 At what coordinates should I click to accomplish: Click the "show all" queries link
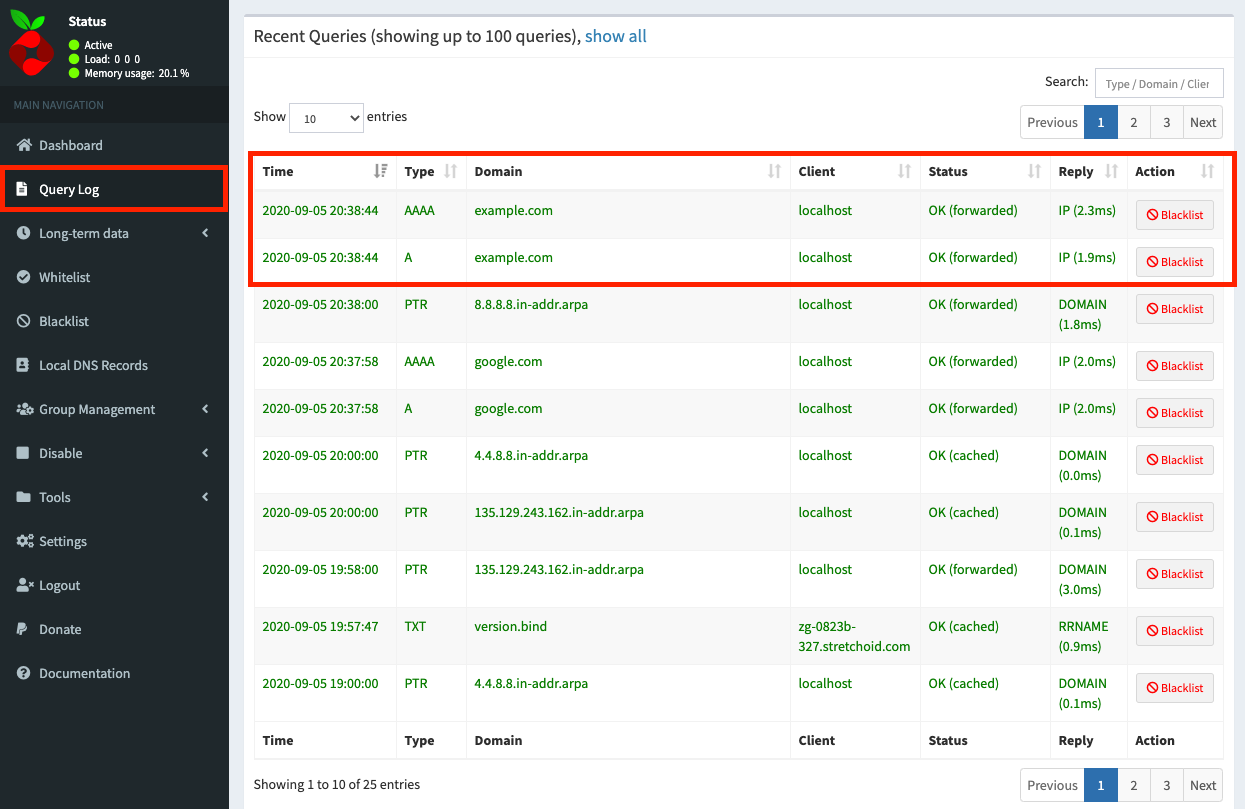pos(615,36)
